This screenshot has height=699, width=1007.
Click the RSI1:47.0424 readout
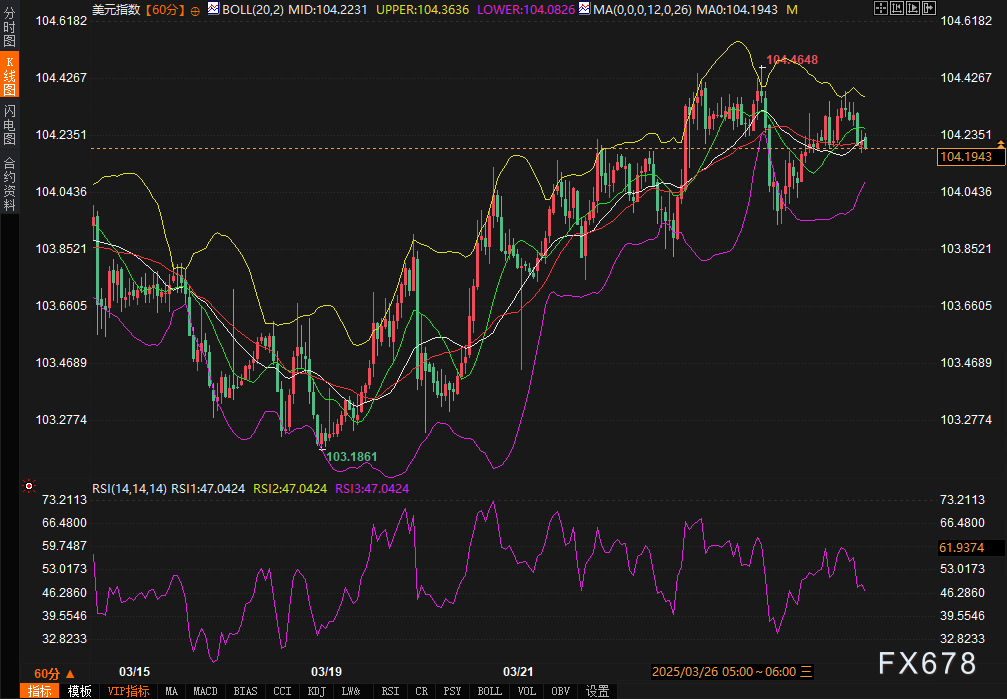[x=208, y=489]
